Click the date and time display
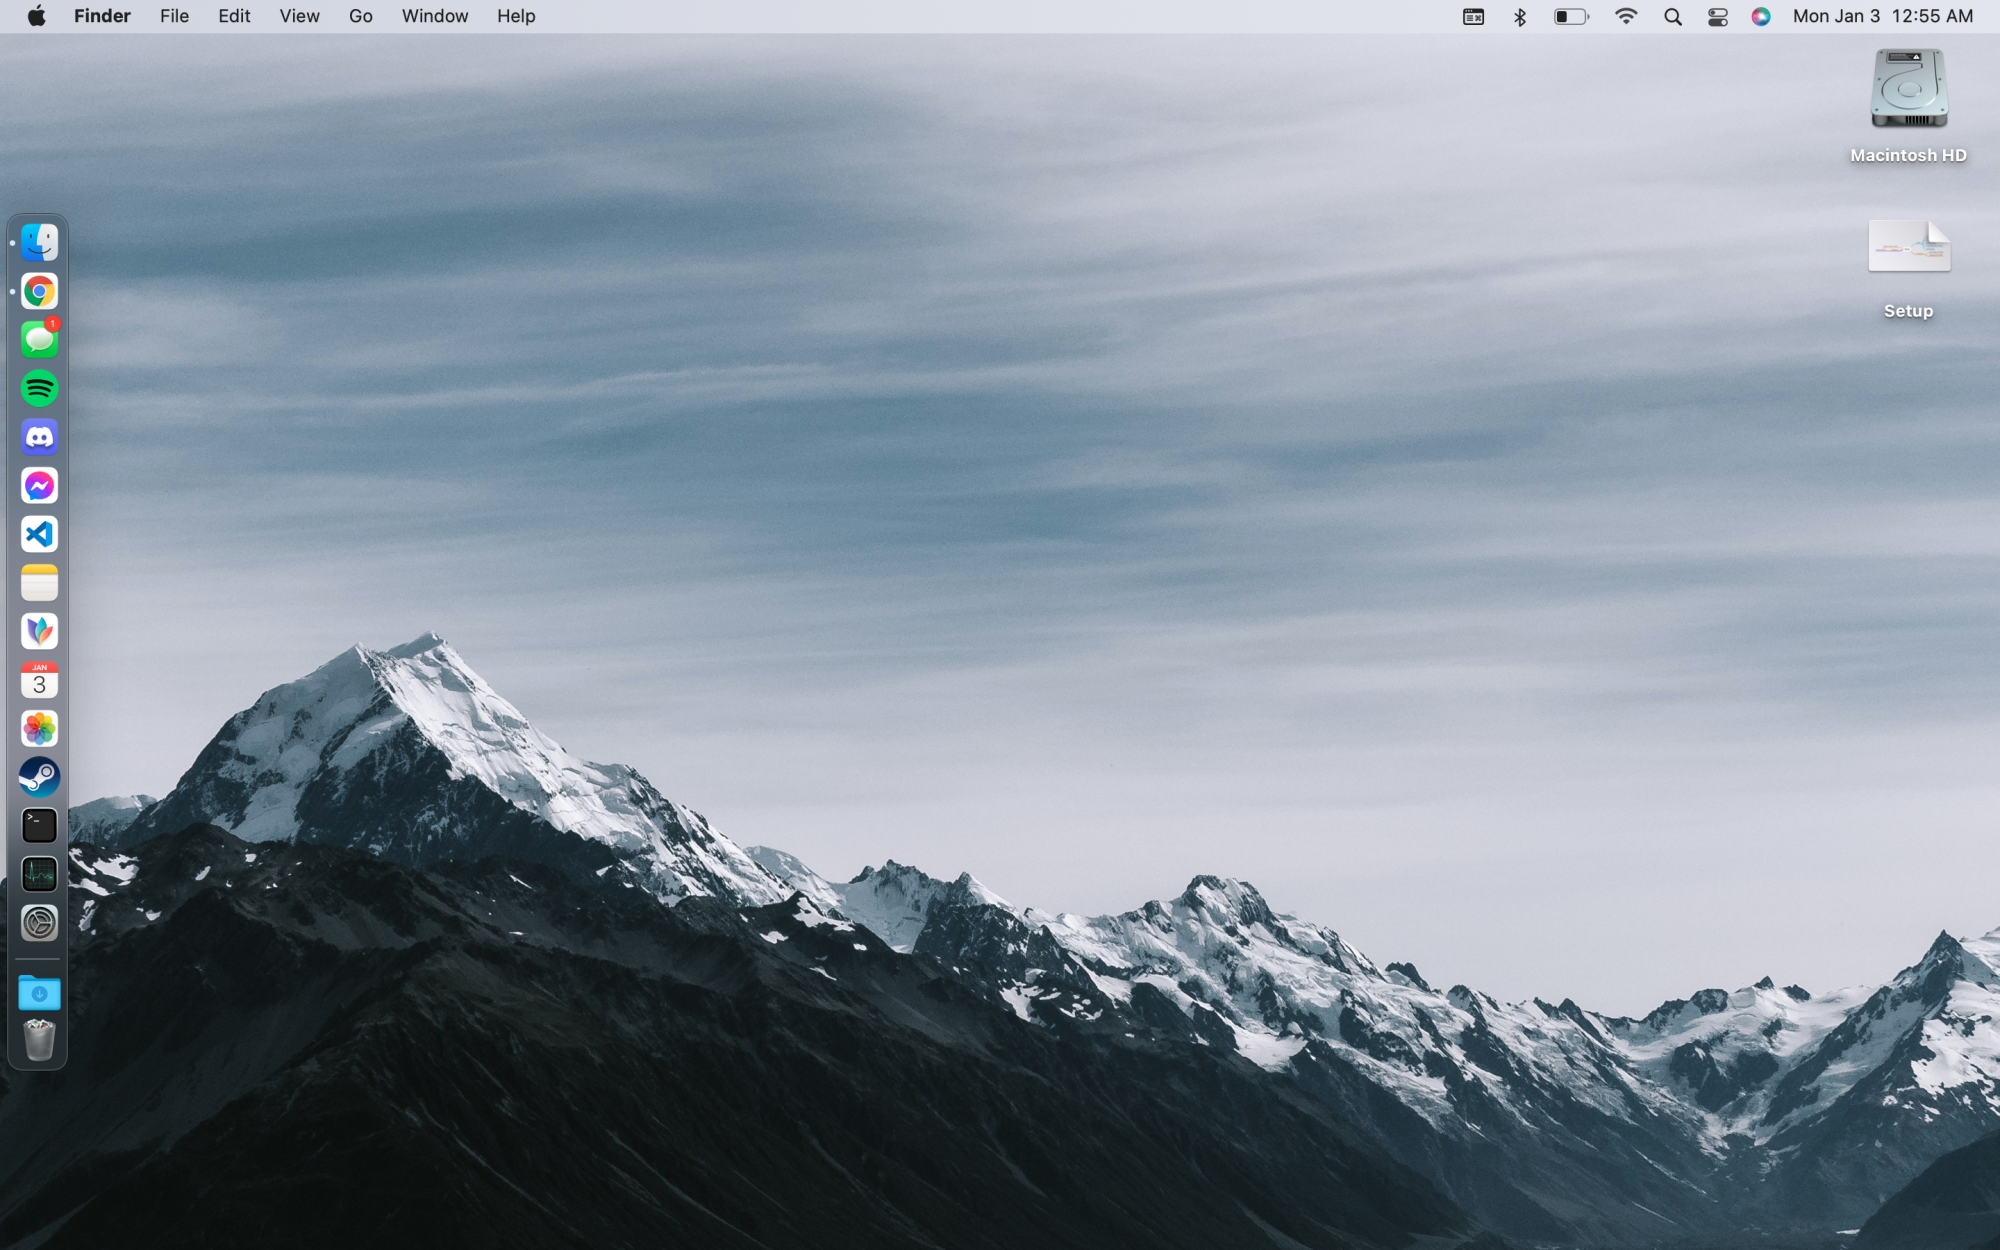The image size is (2000, 1250). pos(1882,16)
